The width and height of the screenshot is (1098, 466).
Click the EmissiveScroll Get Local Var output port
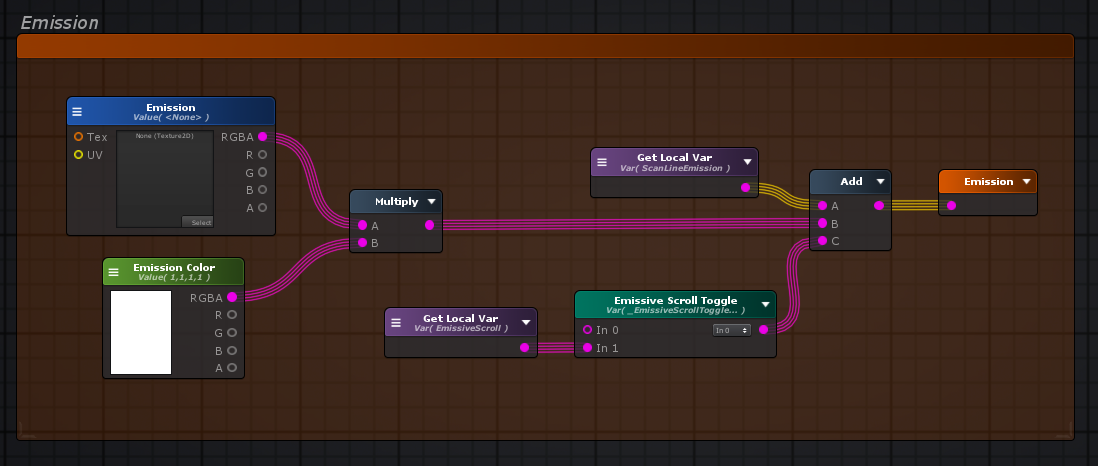[524, 347]
